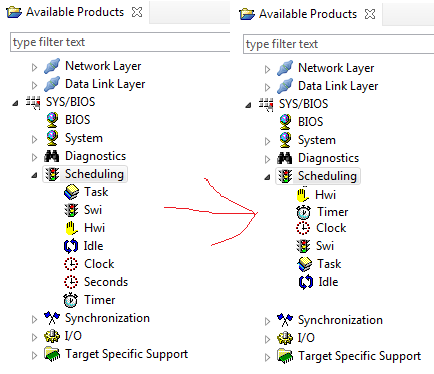The height and width of the screenshot is (374, 434).
Task: Select 'Task' label in left tree
Action: [96, 192]
